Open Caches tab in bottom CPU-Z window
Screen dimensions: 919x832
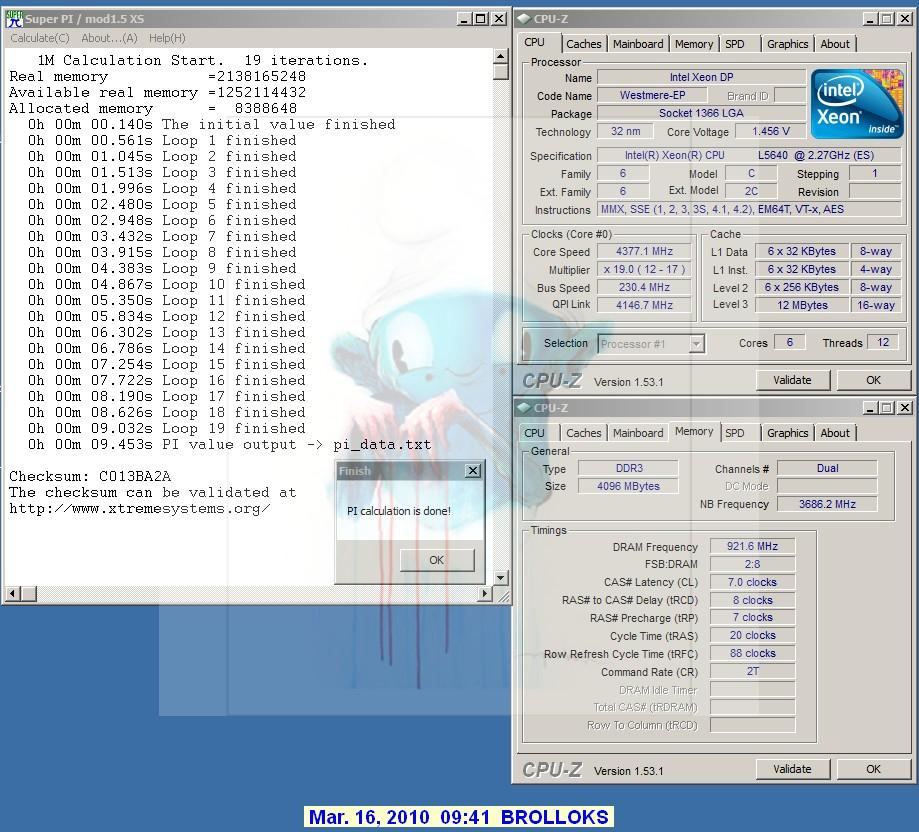point(584,433)
